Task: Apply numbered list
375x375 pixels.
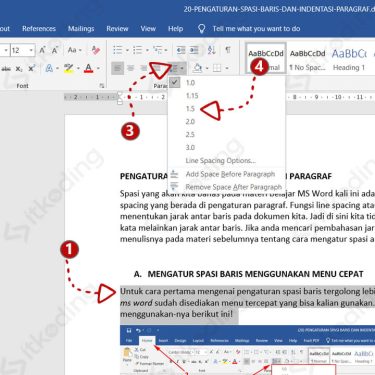Action: click(x=137, y=50)
